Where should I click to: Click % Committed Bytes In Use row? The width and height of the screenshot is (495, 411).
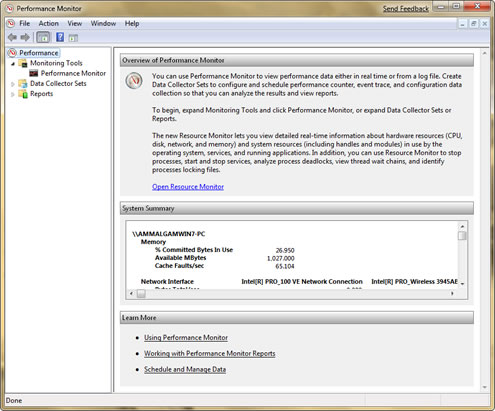[225, 250]
